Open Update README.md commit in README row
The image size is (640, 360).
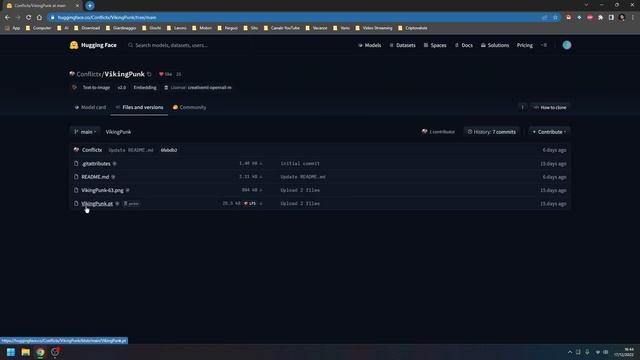pyautogui.click(x=303, y=177)
